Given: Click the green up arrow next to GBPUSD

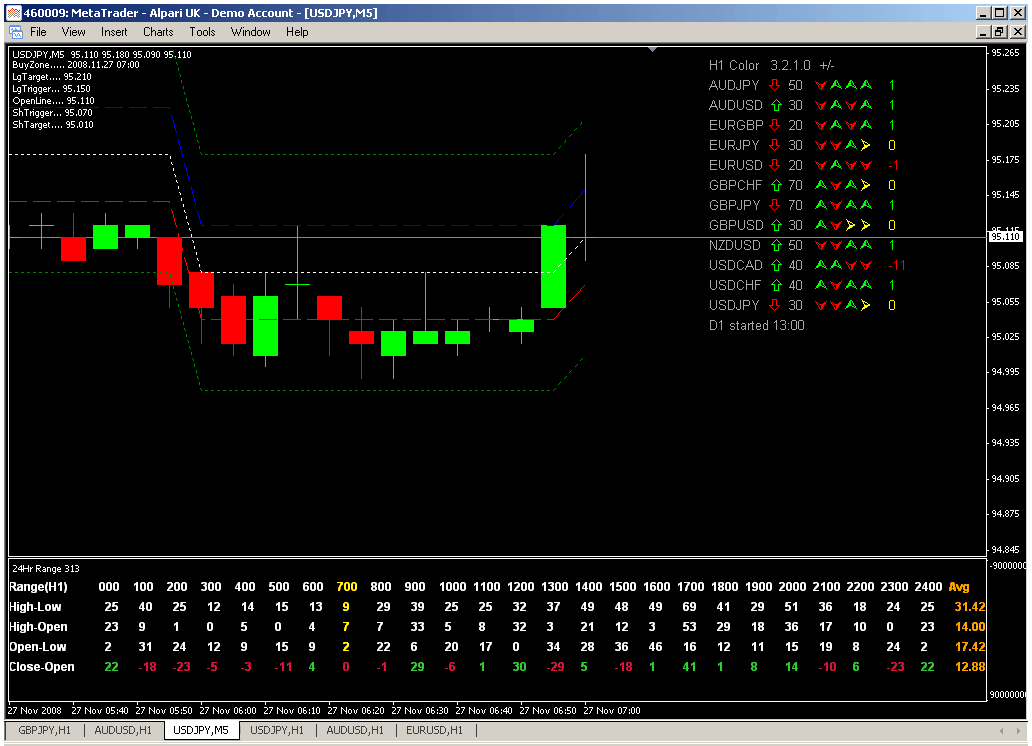Looking at the screenshot, I should (776, 225).
